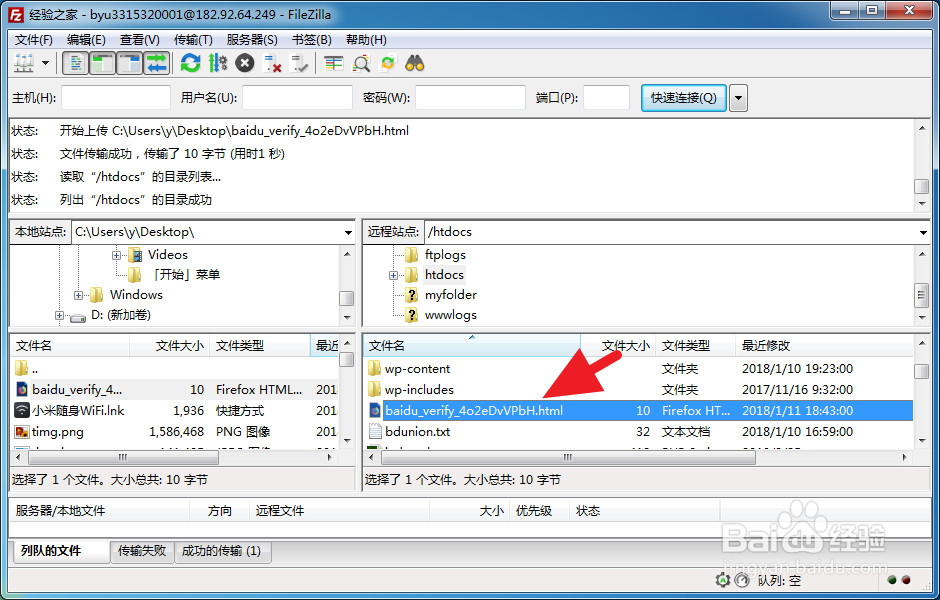Toggle transfer queue display
This screenshot has height=600, width=940.
coord(156,63)
